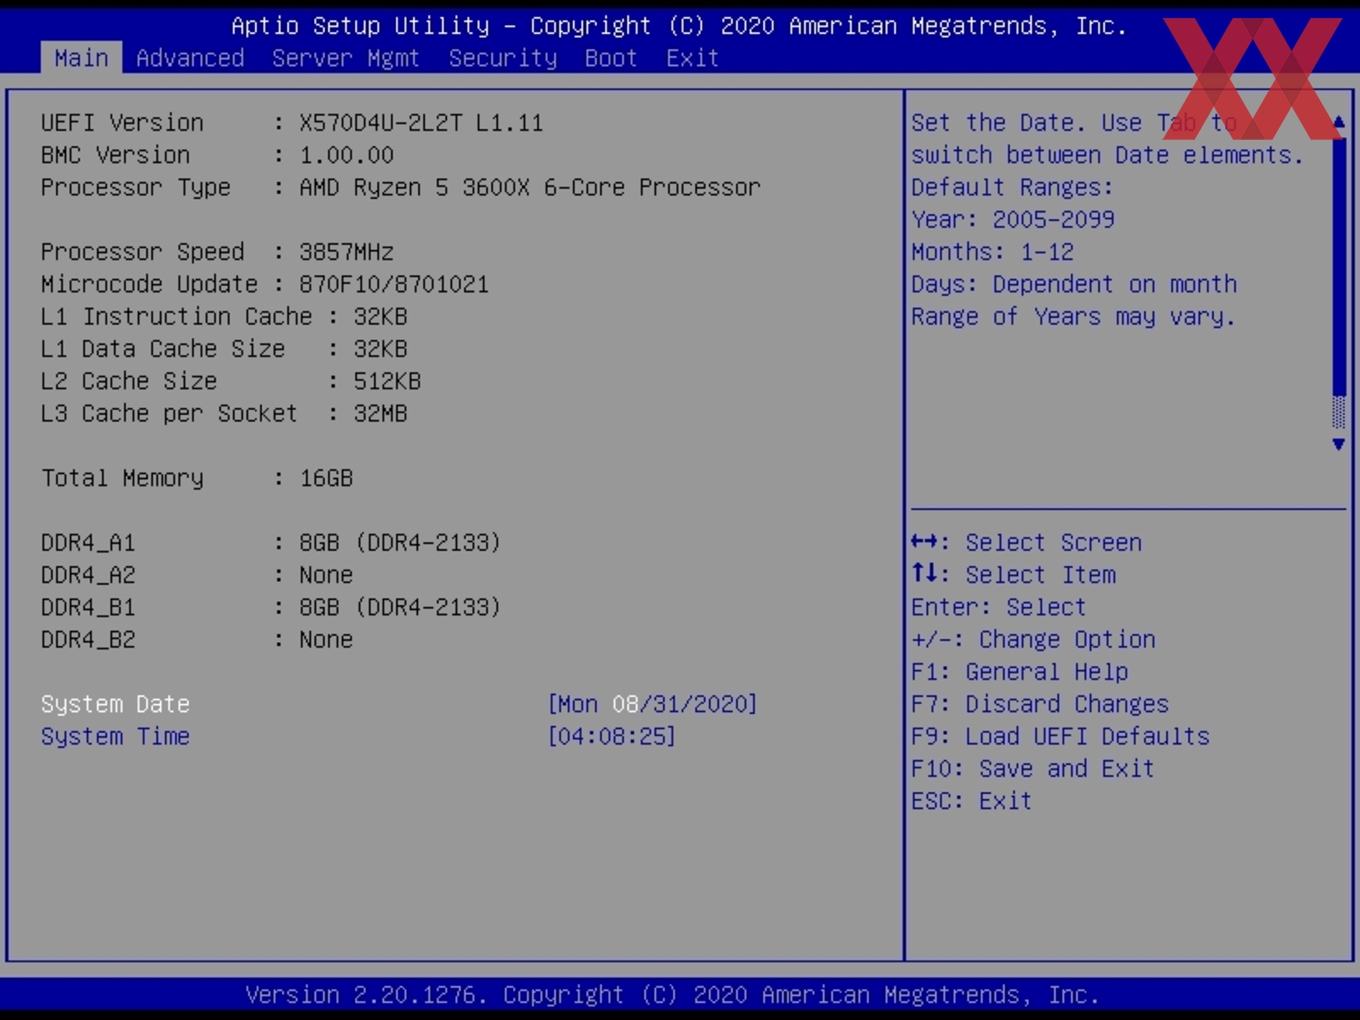Click the DDR4_B1 memory slot row
1360x1020 pixels.
pyautogui.click(x=271, y=607)
